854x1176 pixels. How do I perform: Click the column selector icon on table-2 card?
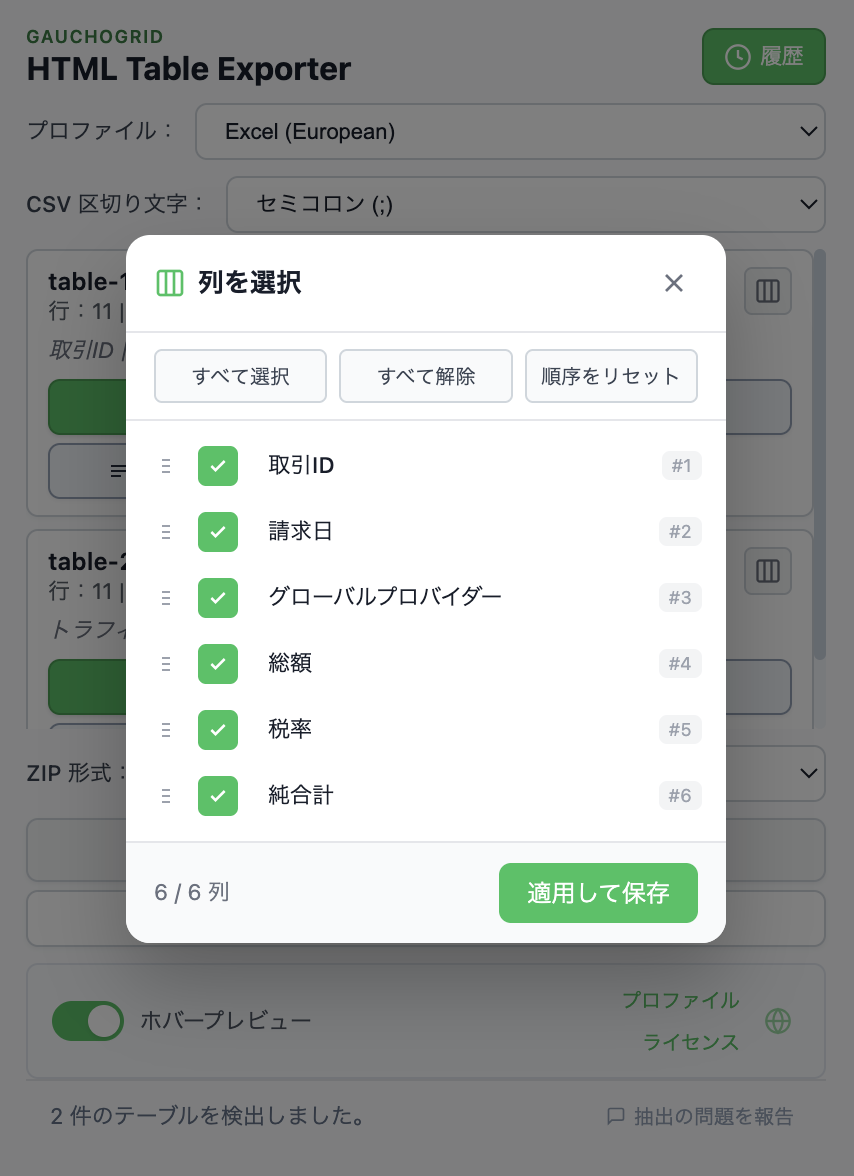767,571
